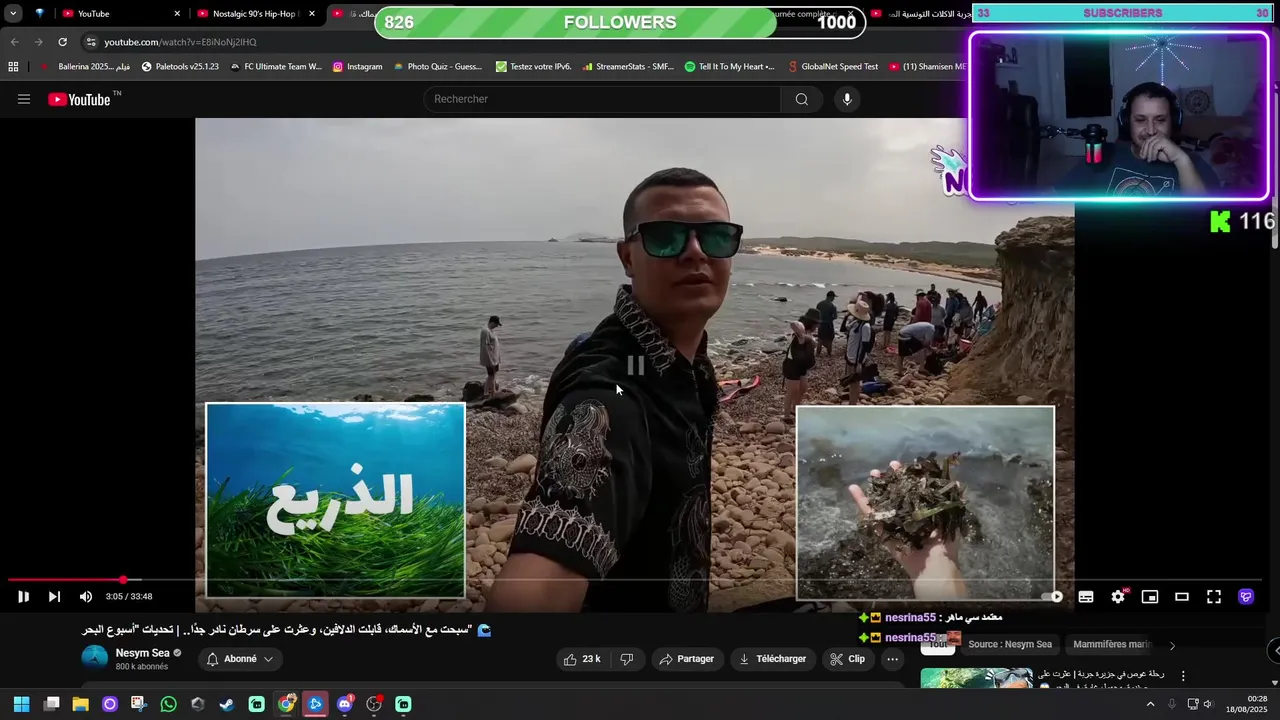Open the Paletools v25.1.23 bookmark
This screenshot has height=720, width=1280.
coord(180,67)
